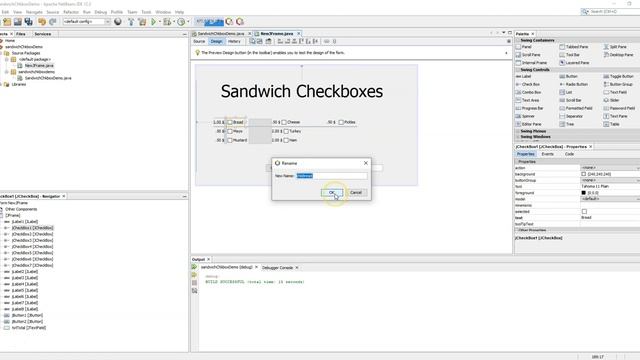Click the Selection Mode toolbar icon
This screenshot has height=360, width=640.
tap(252, 41)
